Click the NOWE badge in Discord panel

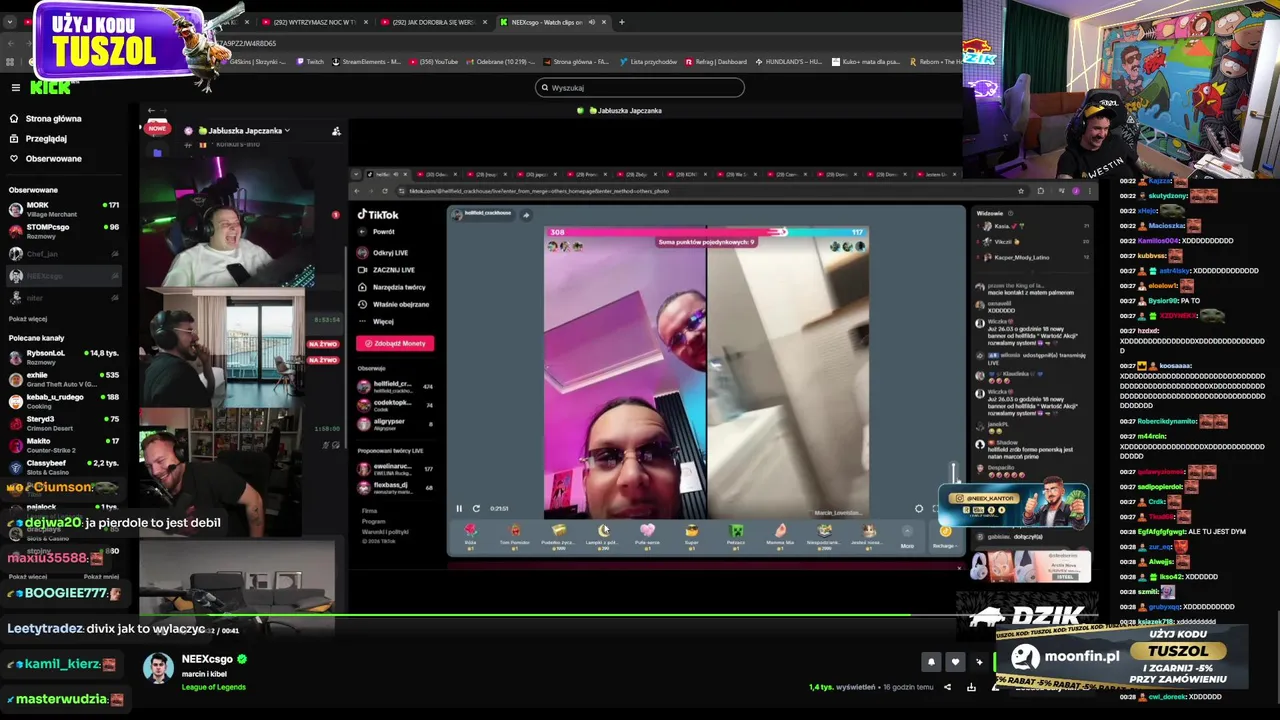click(157, 128)
